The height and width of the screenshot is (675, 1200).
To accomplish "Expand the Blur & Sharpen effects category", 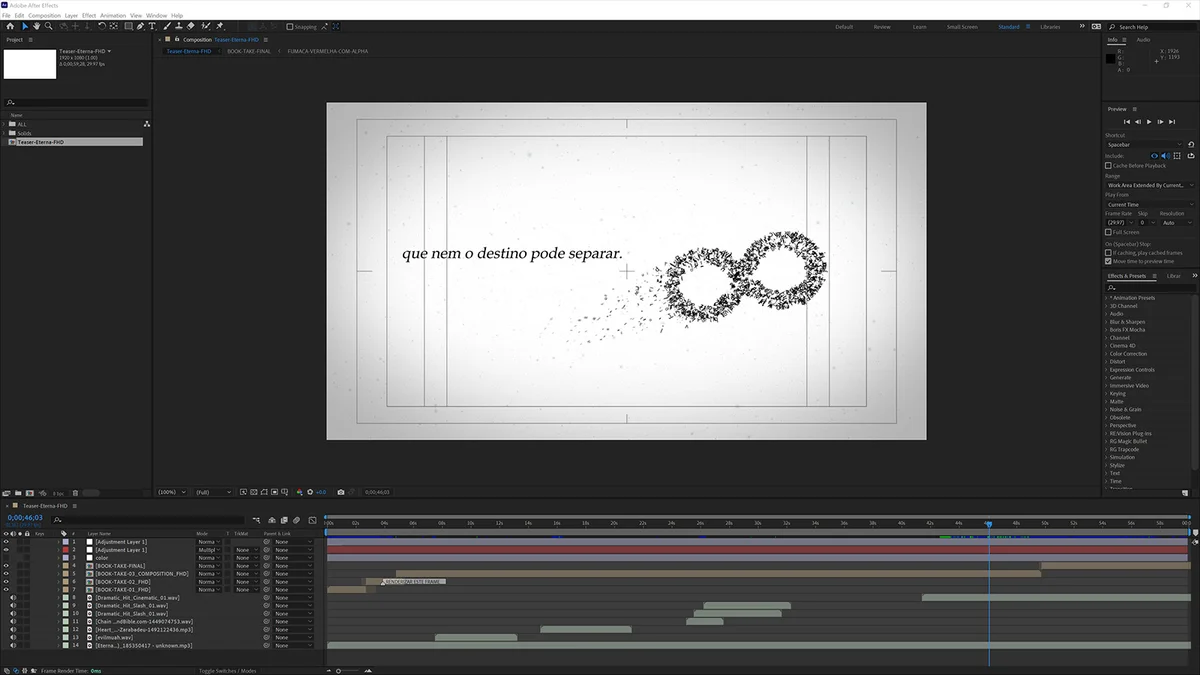I will coord(1127,322).
